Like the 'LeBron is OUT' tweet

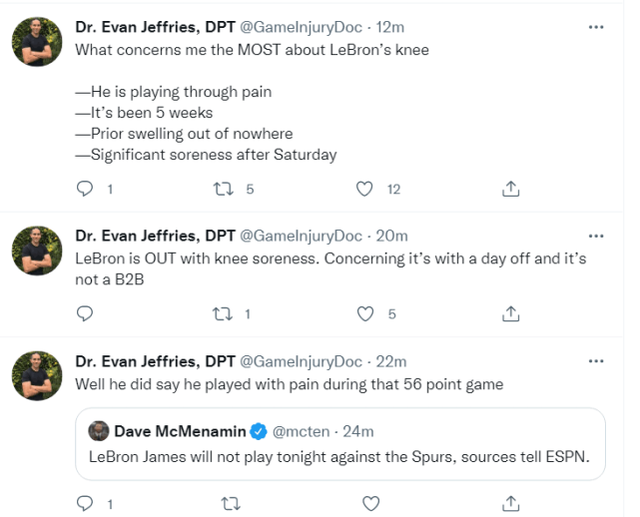366,313
